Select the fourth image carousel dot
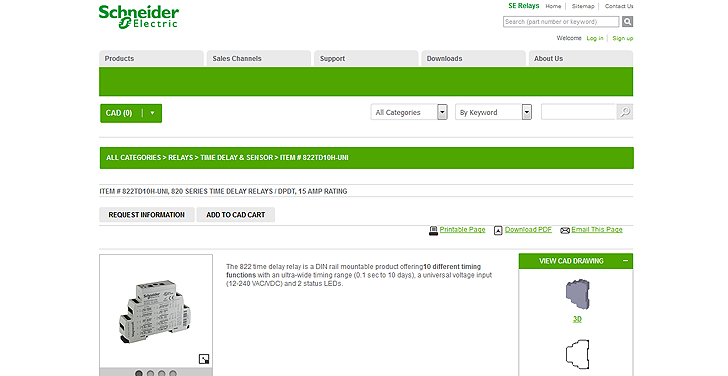The width and height of the screenshot is (728, 376). (173, 373)
